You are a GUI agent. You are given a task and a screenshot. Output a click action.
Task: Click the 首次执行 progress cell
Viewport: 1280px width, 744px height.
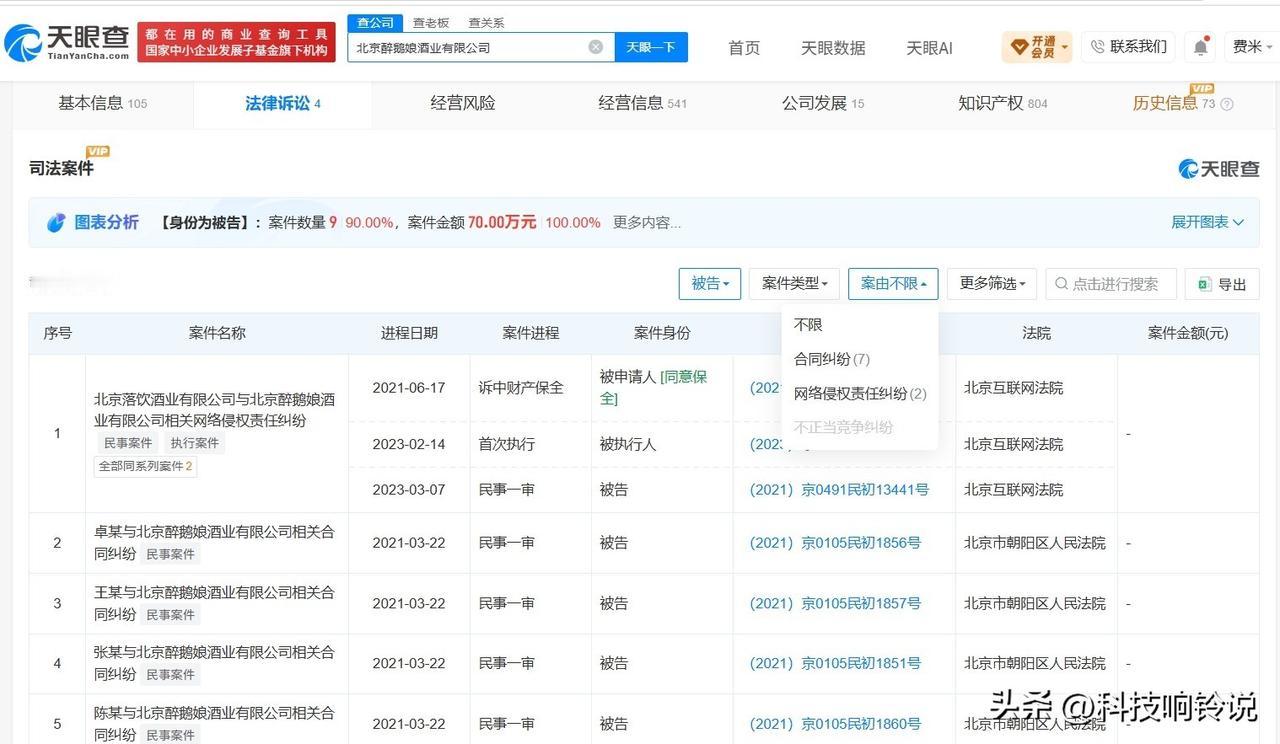tap(507, 444)
